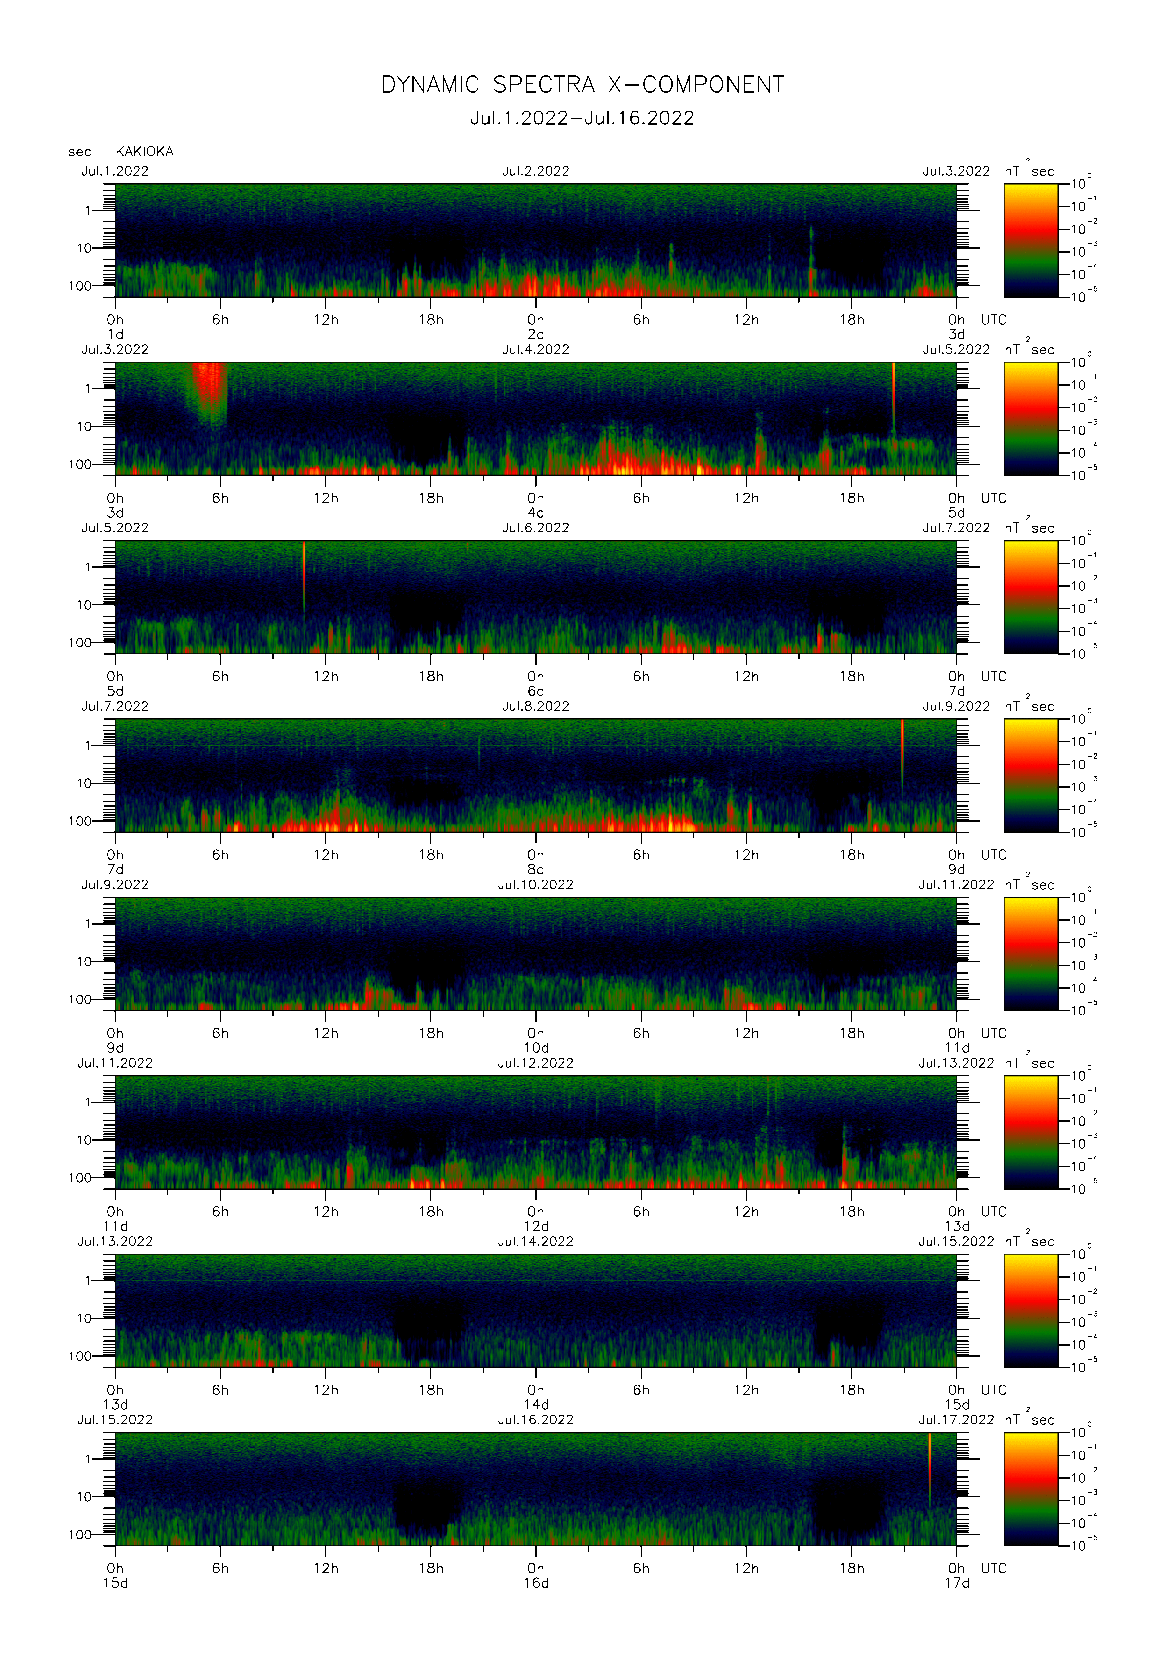Click the date range 'Jul.1.2022-Jul.16.2022' subtitle

pyautogui.click(x=582, y=118)
